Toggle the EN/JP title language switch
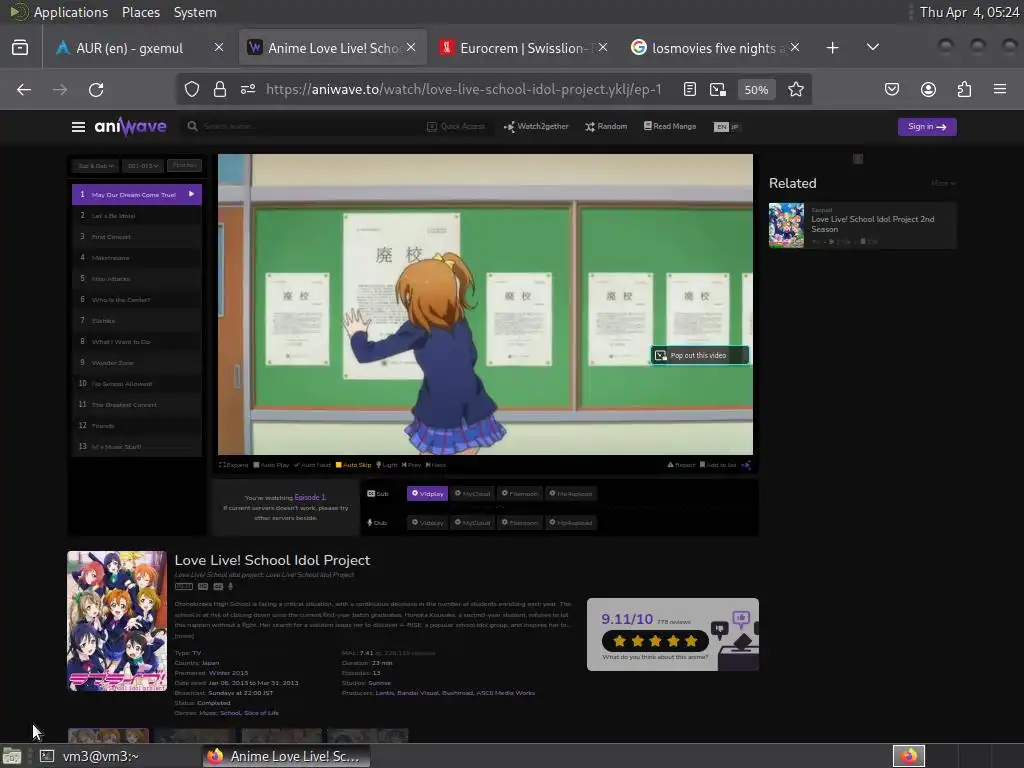 (x=726, y=127)
